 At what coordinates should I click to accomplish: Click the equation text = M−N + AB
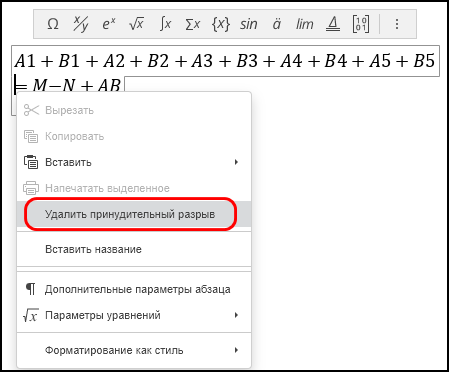coord(68,86)
